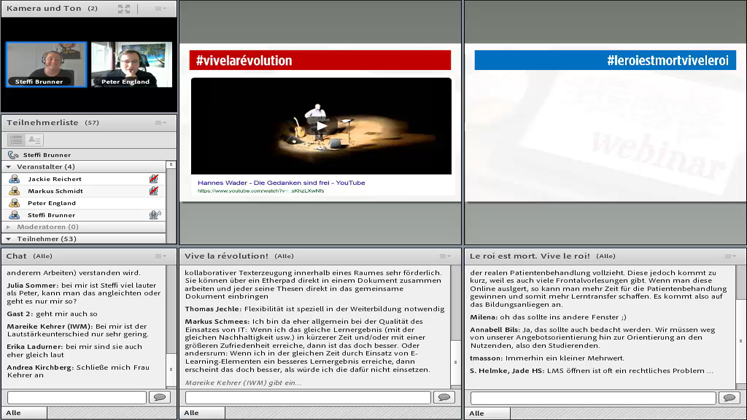Expand the Moderatoren (0) group
Image resolution: width=747 pixels, height=420 pixels.
tap(10, 227)
